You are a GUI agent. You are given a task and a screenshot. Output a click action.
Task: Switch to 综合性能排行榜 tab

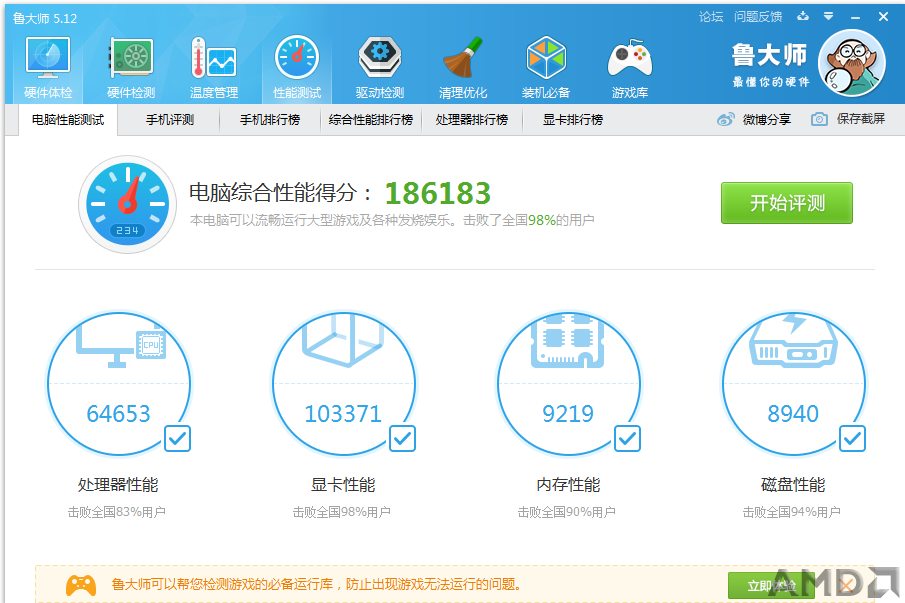click(x=371, y=120)
